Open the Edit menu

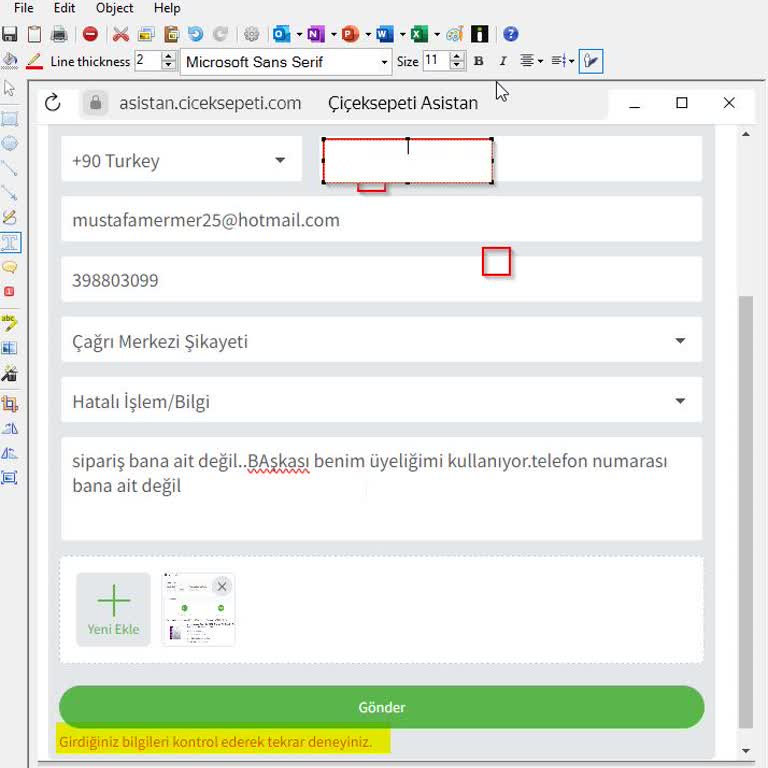(x=64, y=8)
